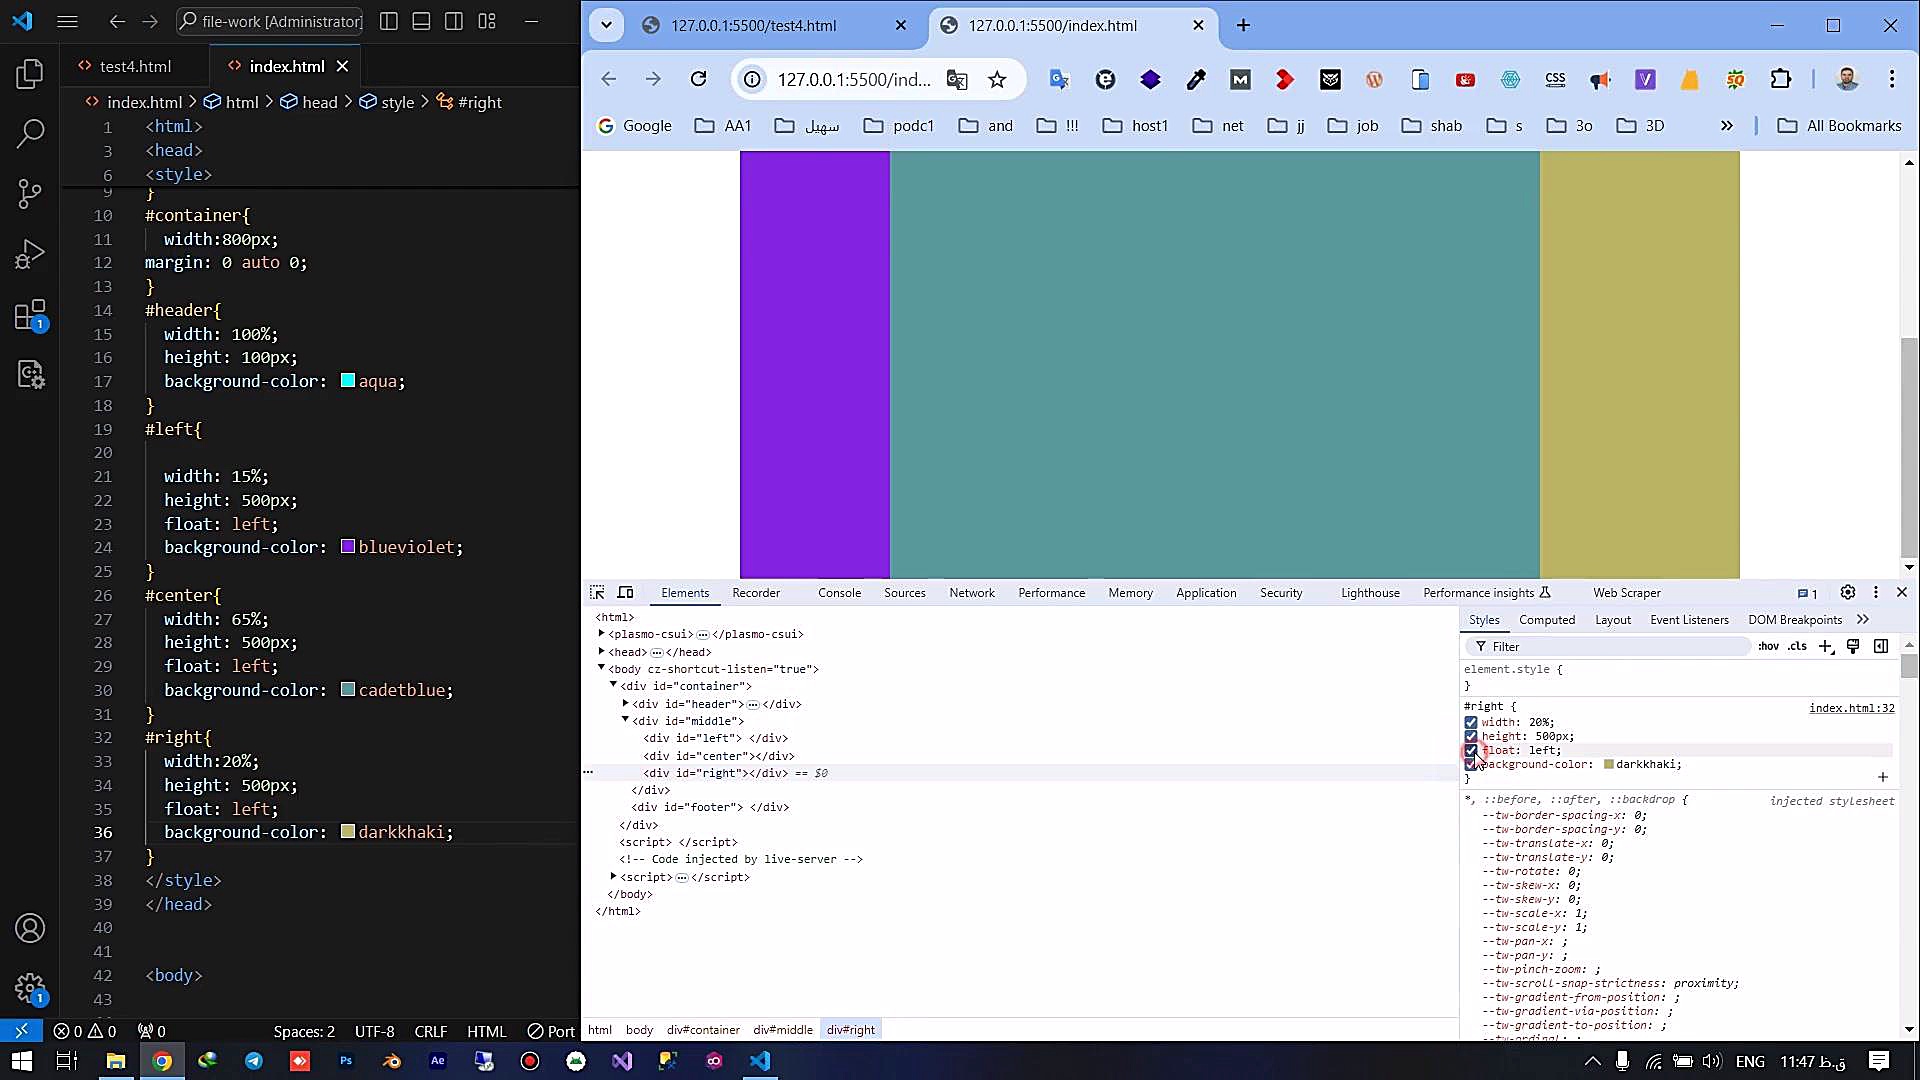Screen dimensions: 1920x1080
Task: Collapse the body node in Elements
Action: click(x=601, y=668)
